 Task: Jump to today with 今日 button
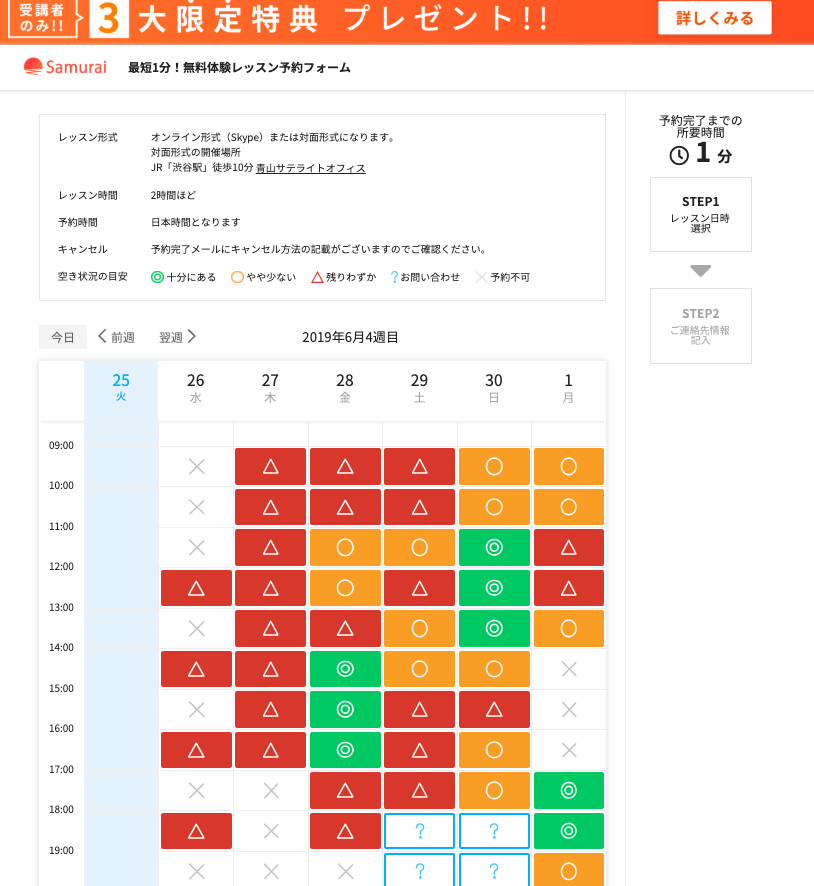coord(63,337)
